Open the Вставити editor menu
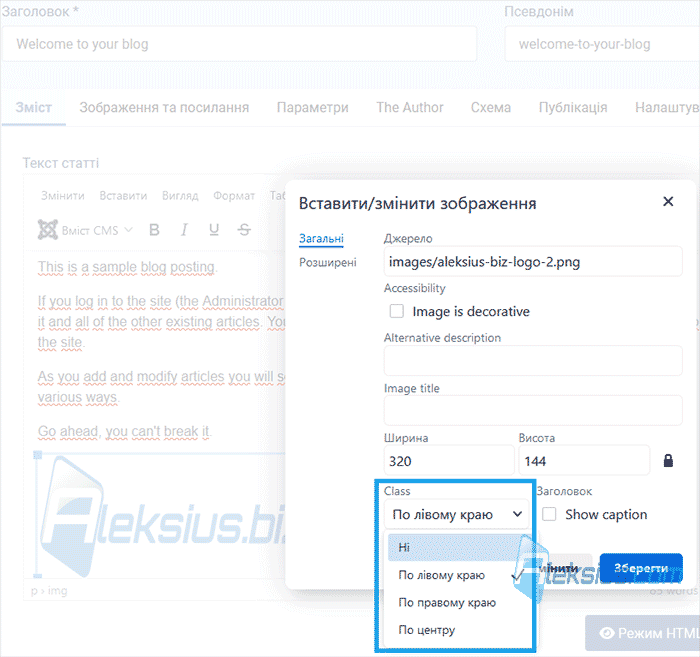The height and width of the screenshot is (657, 700). click(123, 195)
